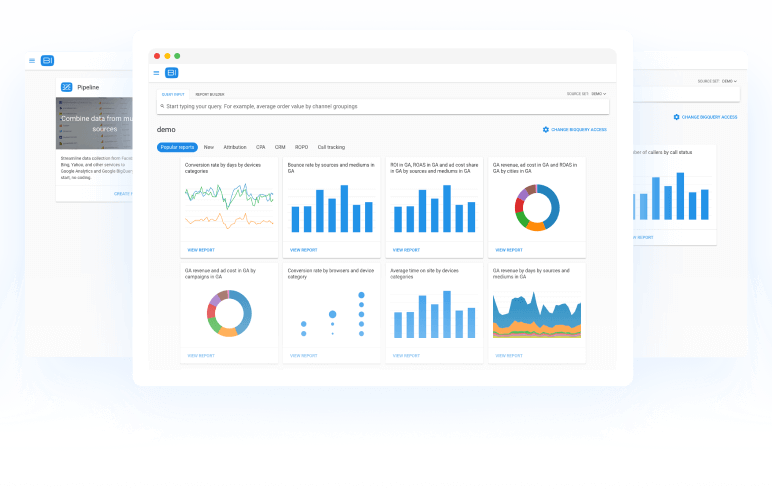Click the callers by call status bar chart in right window
Image resolution: width=772 pixels, height=490 pixels.
point(672,196)
